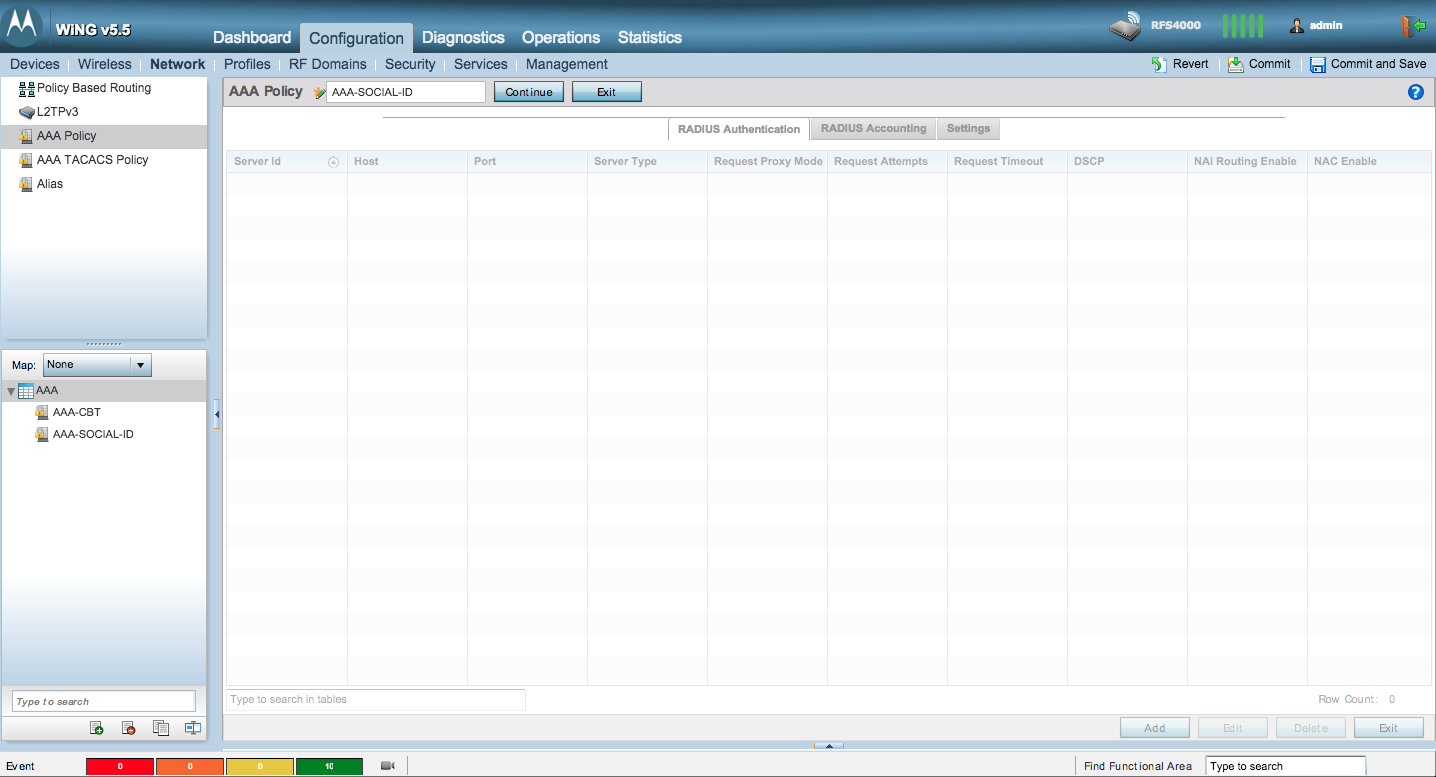Click the add policy icon with green plus
The width and height of the screenshot is (1436, 777).
click(x=97, y=728)
